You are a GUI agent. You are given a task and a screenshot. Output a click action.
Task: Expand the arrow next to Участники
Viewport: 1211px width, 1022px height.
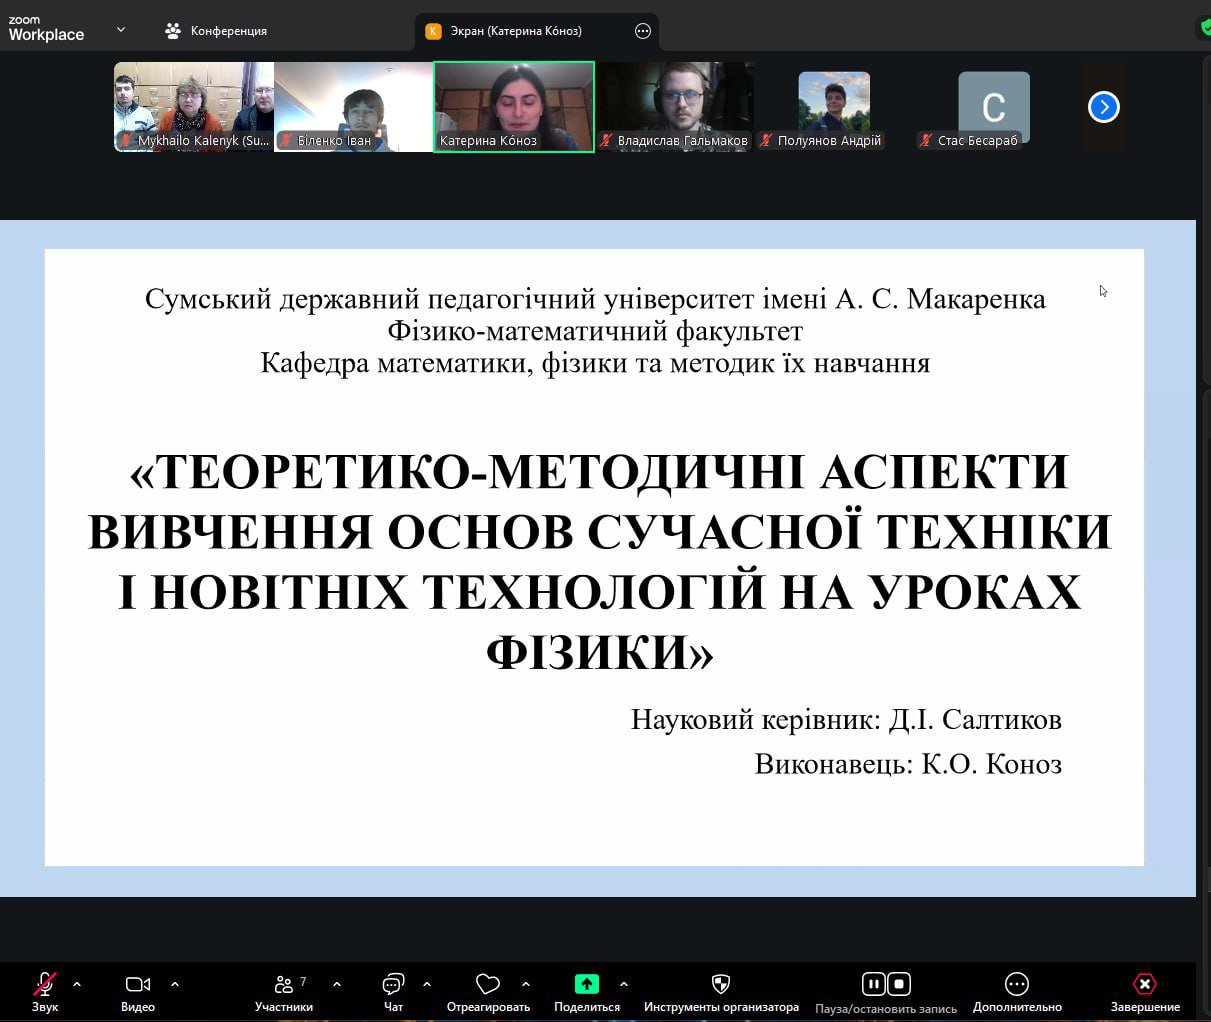click(337, 984)
